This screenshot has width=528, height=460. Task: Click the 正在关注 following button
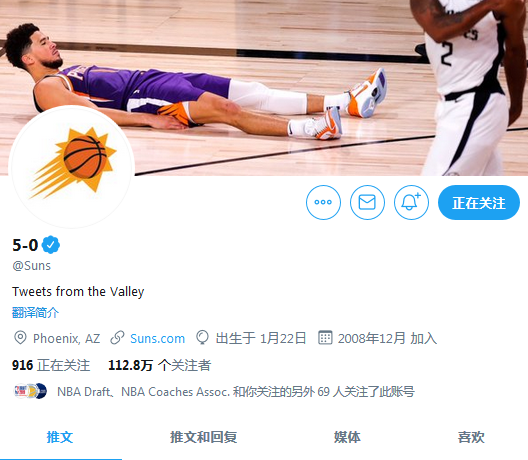pos(478,202)
